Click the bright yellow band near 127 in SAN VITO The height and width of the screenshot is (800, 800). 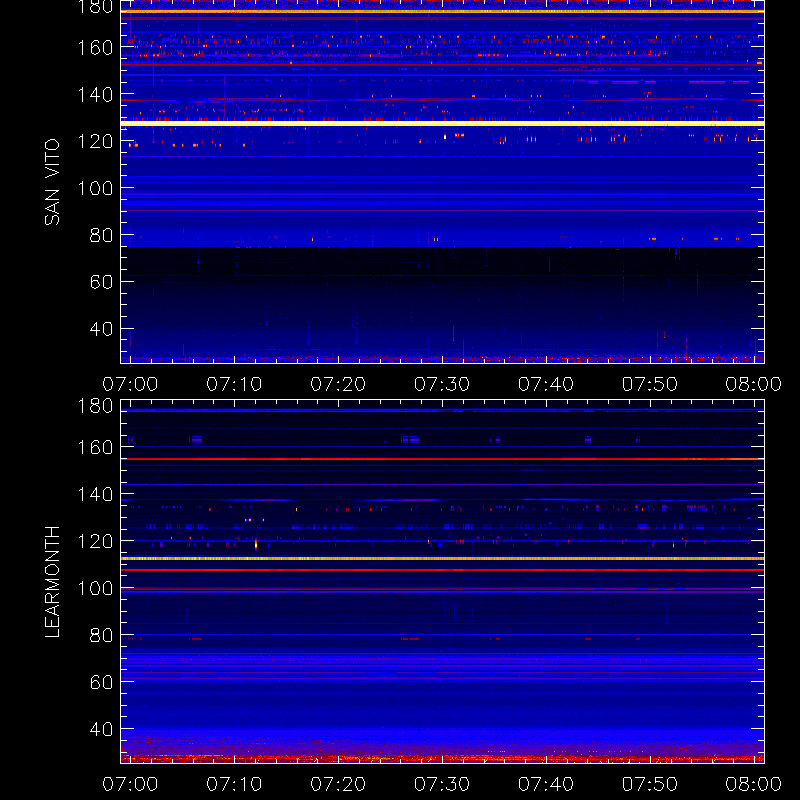tap(442, 123)
